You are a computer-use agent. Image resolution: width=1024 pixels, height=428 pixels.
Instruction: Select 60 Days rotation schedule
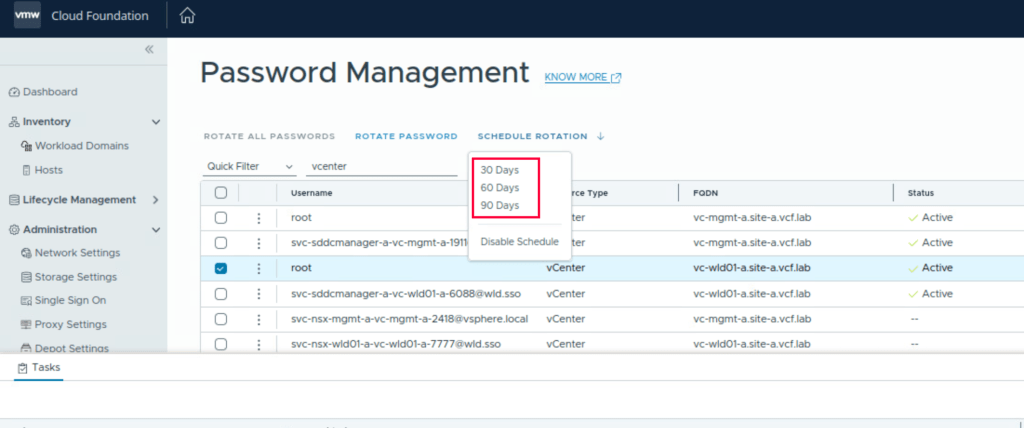[500, 188]
